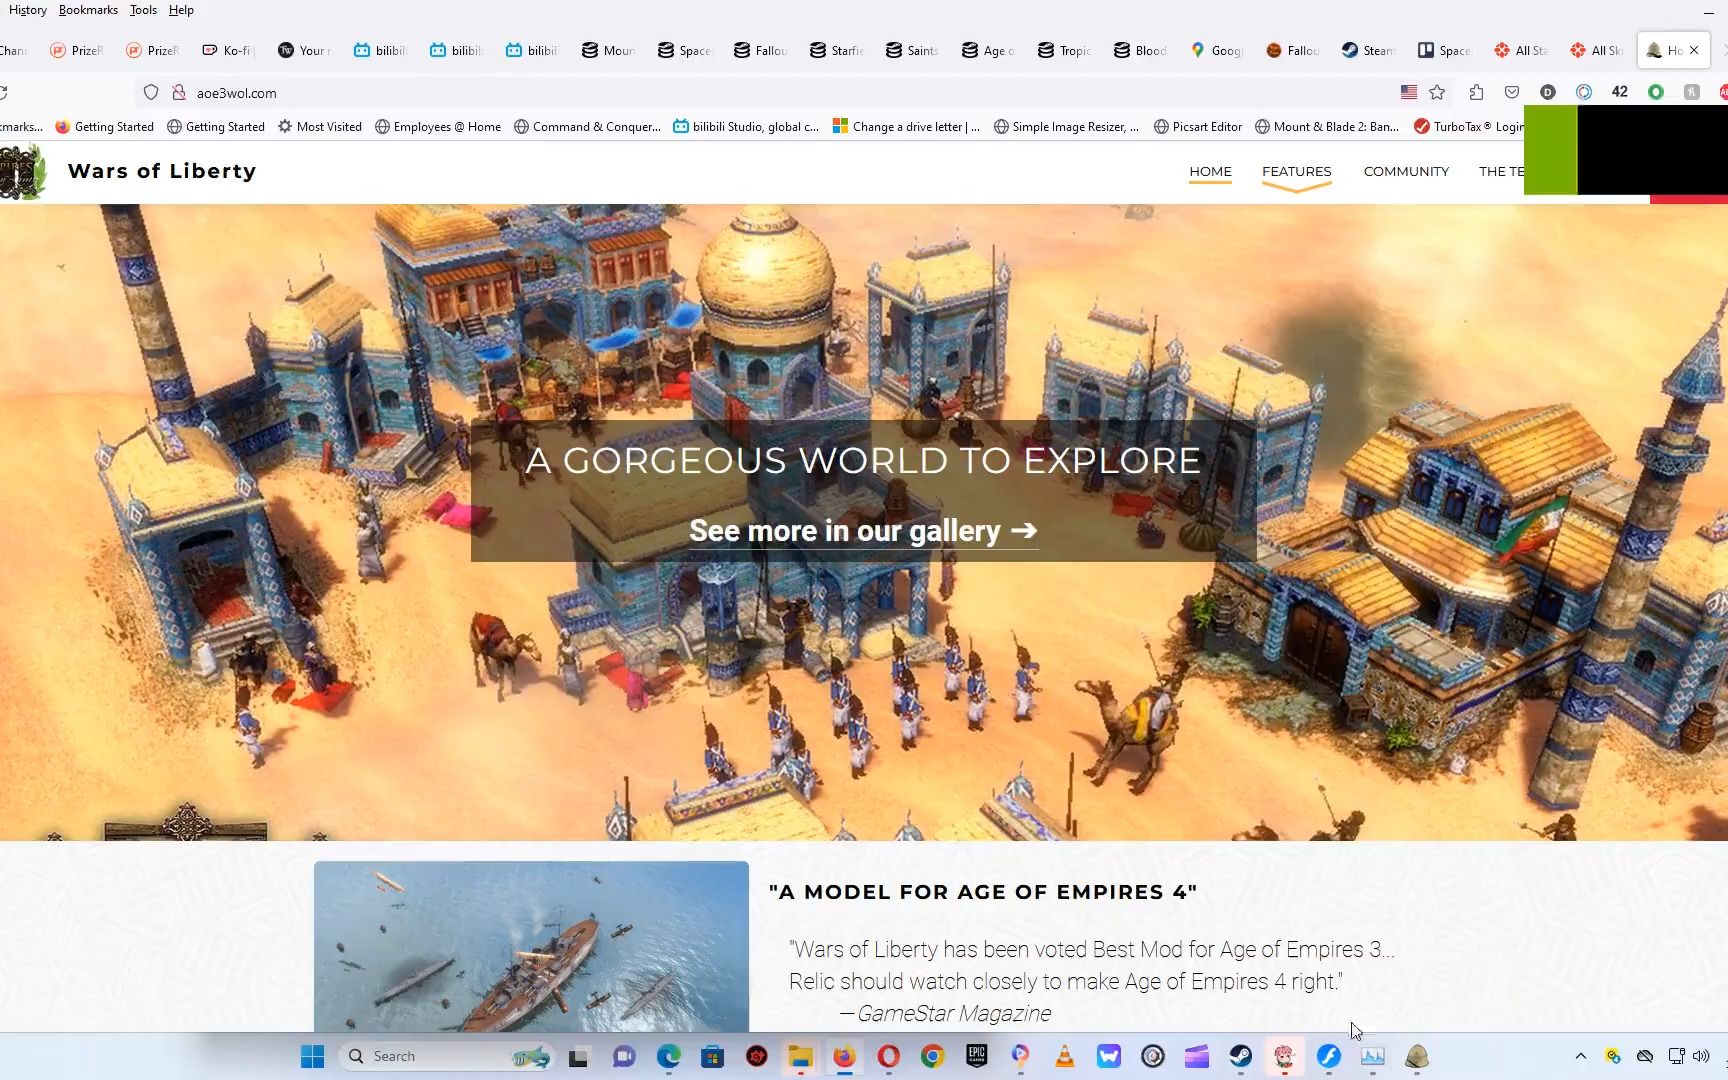Click the battleship screenshot thumbnail
This screenshot has width=1728, height=1080.
point(531,946)
